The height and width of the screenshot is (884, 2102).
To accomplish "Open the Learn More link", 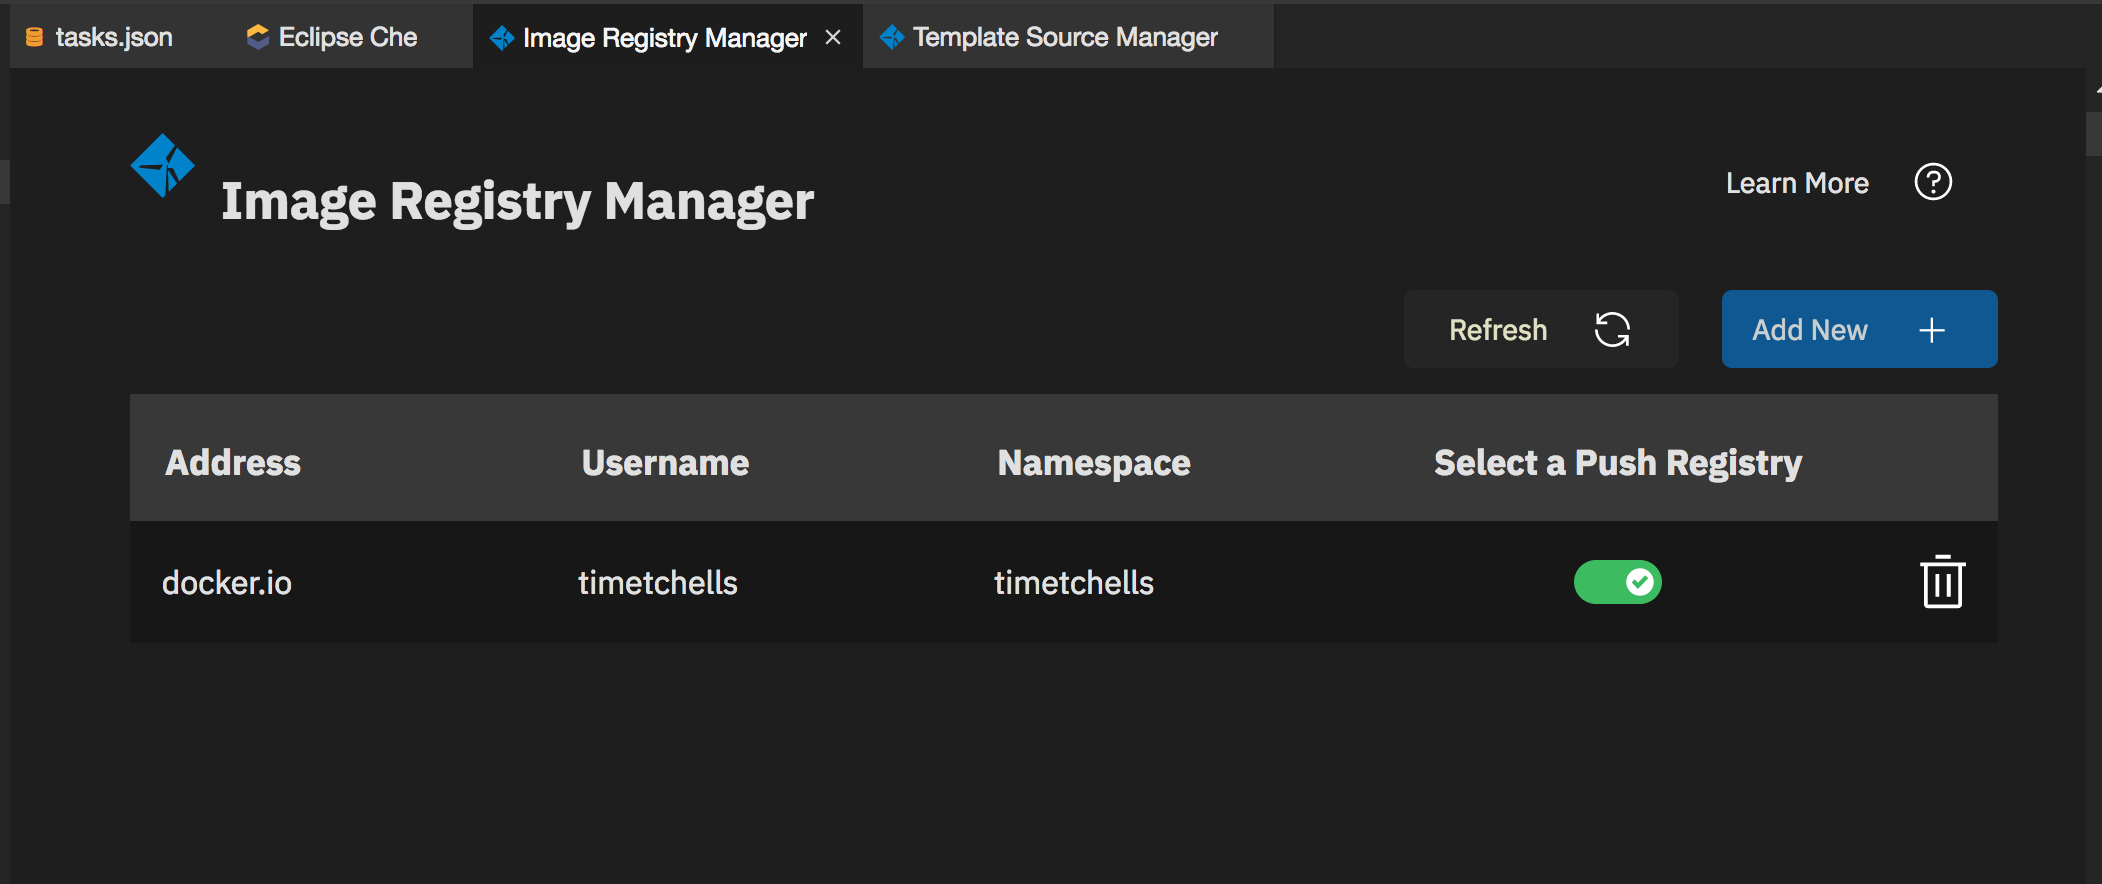I will (x=1797, y=183).
